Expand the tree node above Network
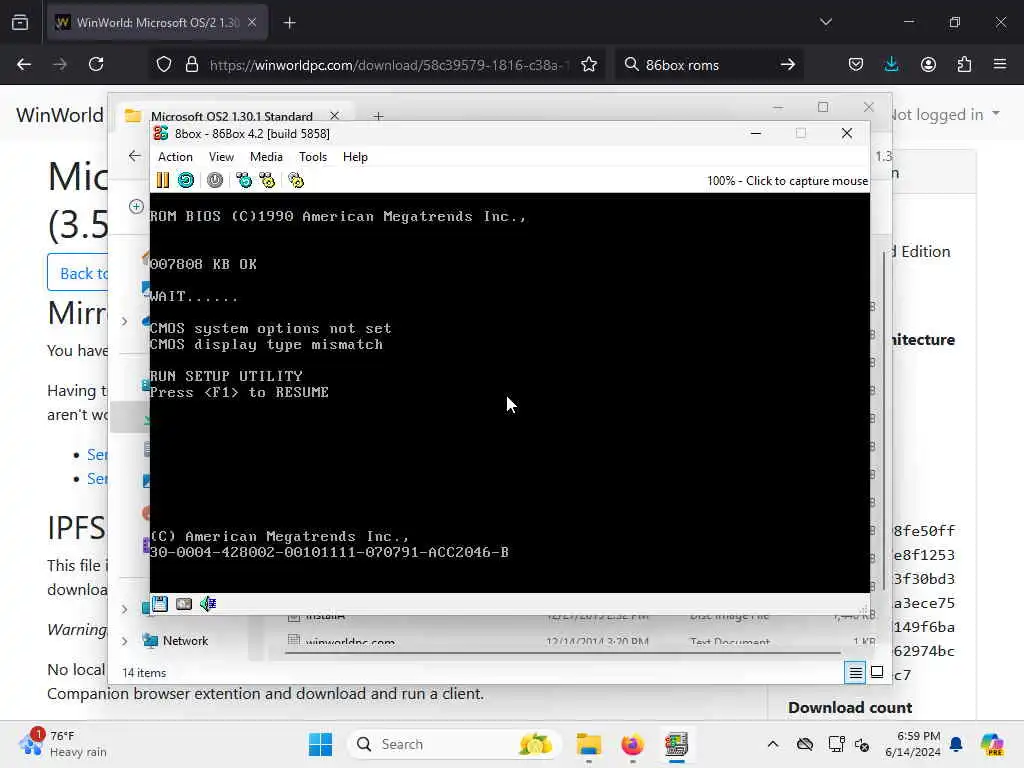Image resolution: width=1024 pixels, height=768 pixels. pos(124,609)
